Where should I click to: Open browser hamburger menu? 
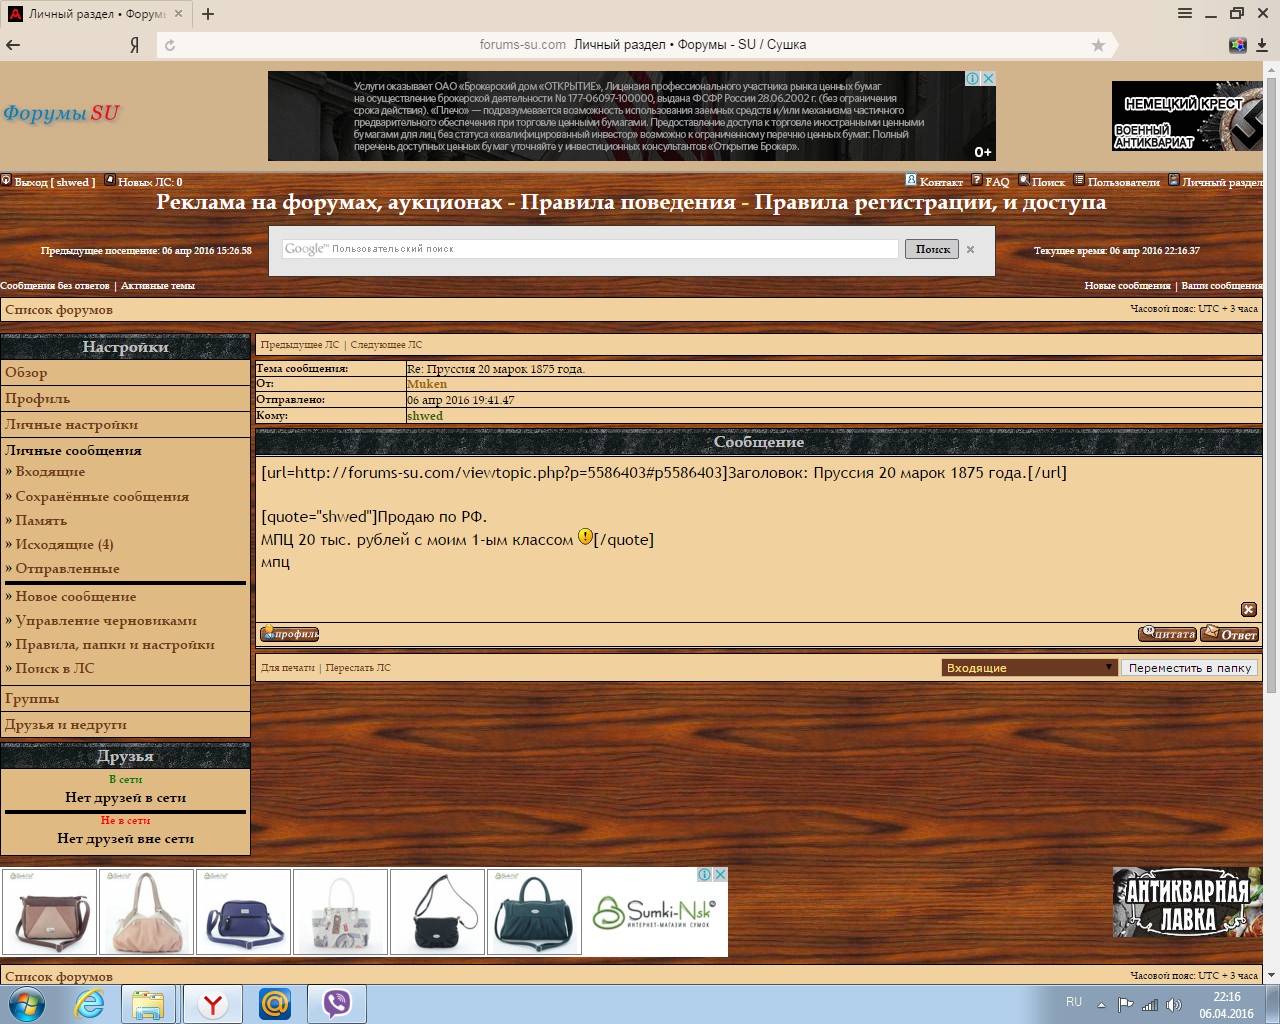coord(1185,14)
